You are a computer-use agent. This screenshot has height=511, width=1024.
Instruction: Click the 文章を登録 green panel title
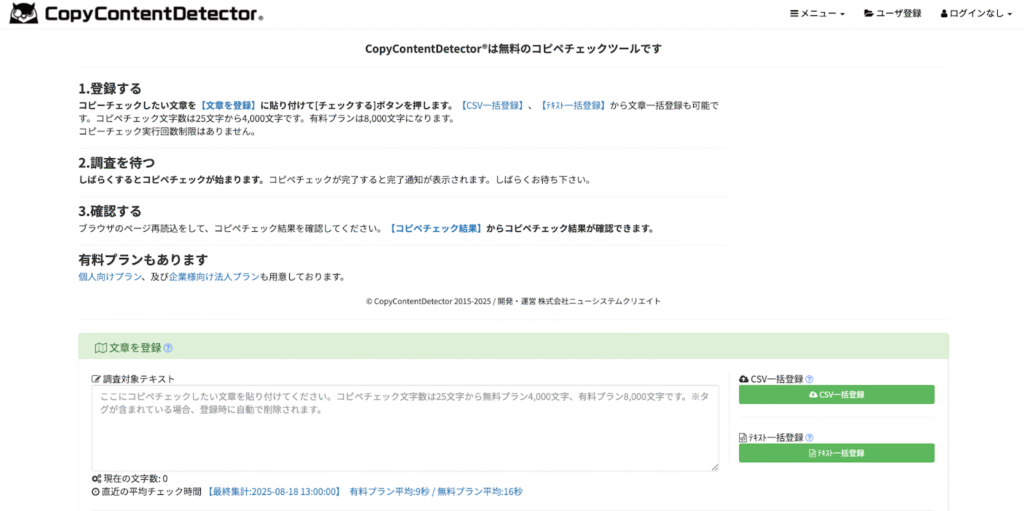click(135, 348)
